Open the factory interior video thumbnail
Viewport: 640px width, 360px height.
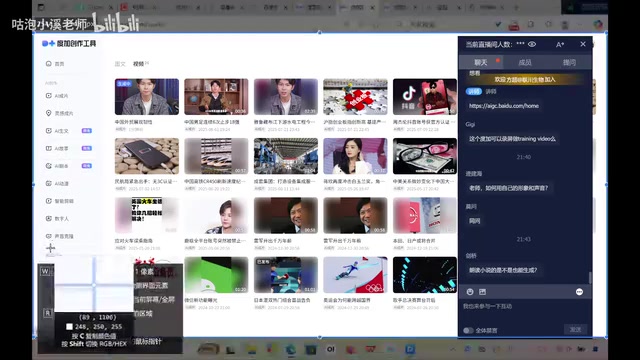coord(286,156)
